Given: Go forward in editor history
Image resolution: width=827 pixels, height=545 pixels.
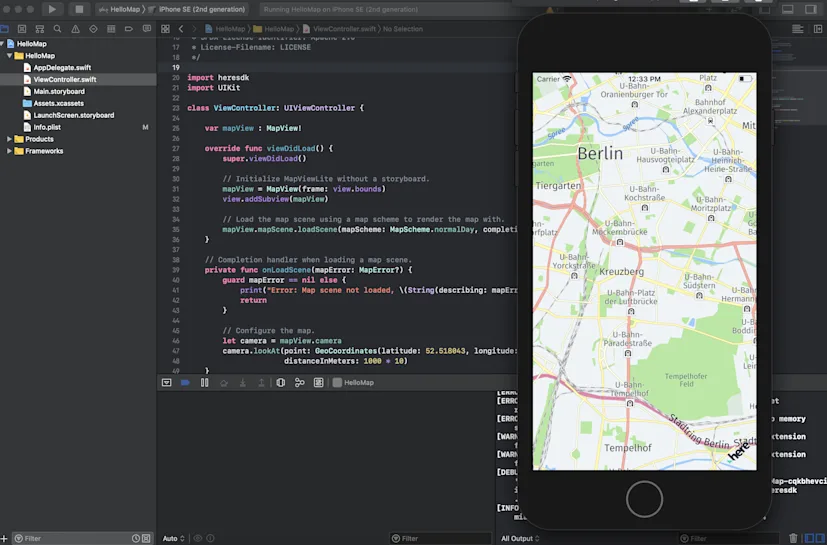Looking at the screenshot, I should point(194,29).
